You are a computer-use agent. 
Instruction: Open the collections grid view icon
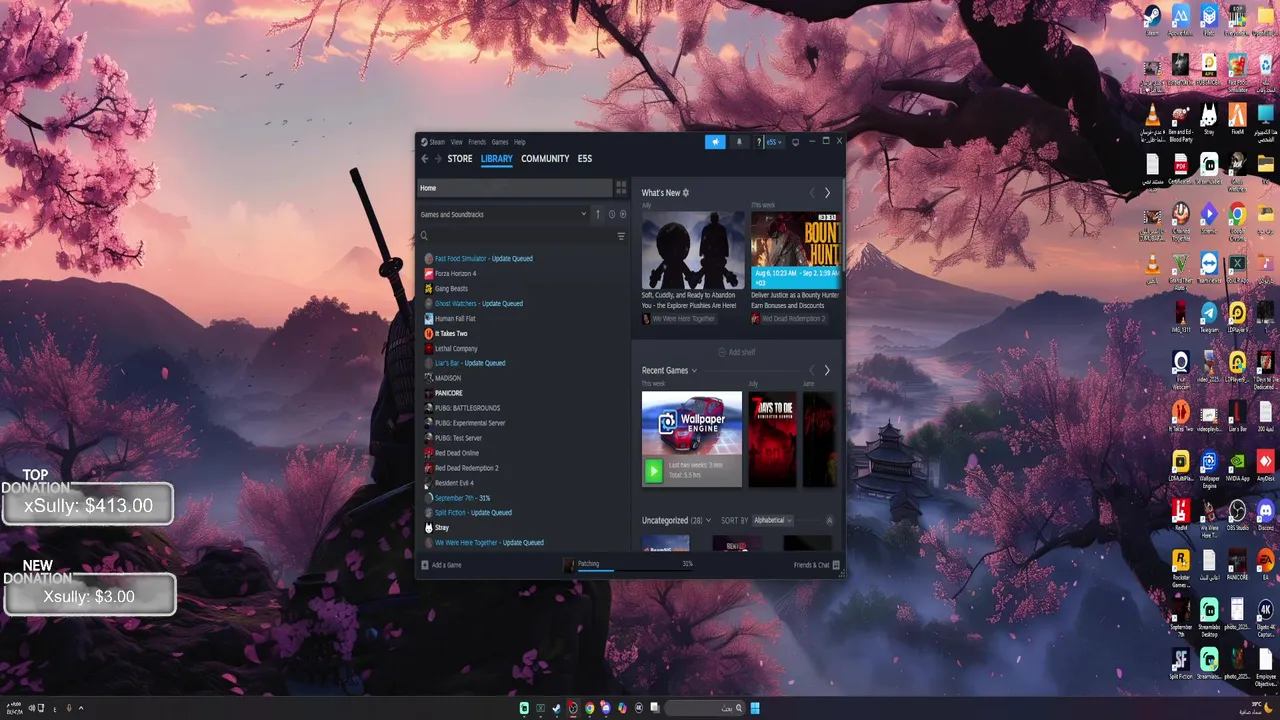click(x=621, y=188)
